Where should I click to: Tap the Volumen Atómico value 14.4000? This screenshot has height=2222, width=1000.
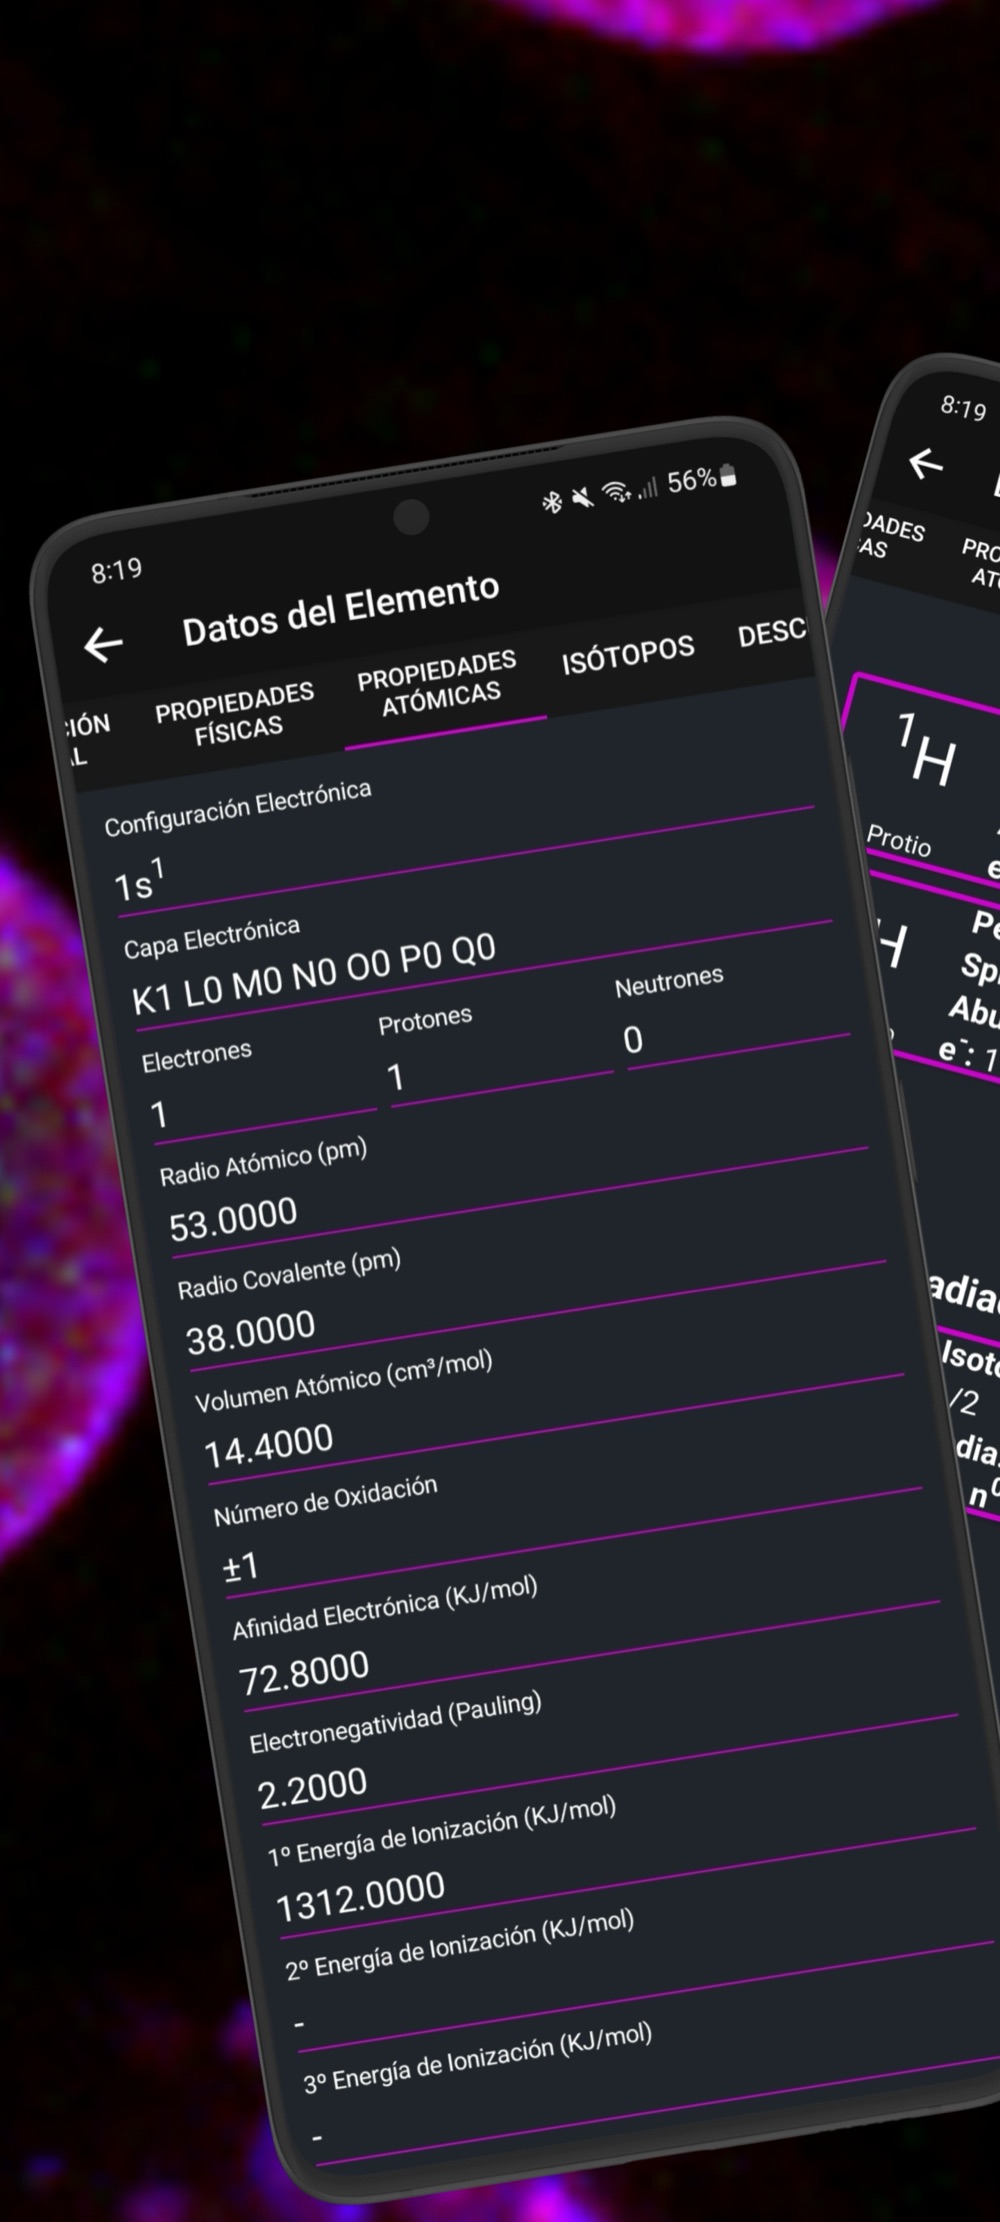coord(269,1446)
